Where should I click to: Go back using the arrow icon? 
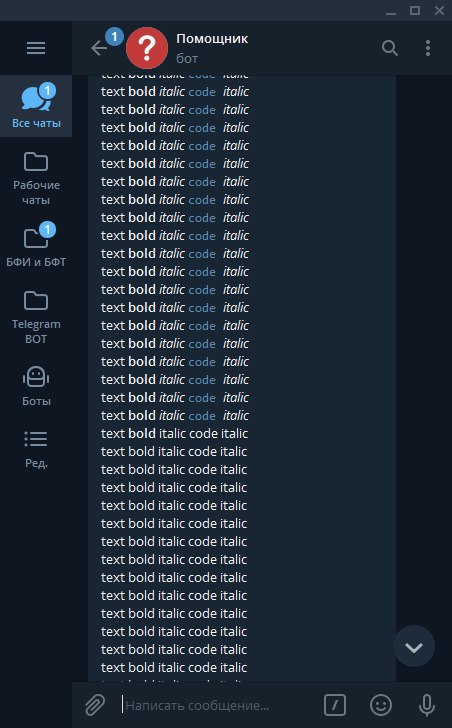coord(99,48)
